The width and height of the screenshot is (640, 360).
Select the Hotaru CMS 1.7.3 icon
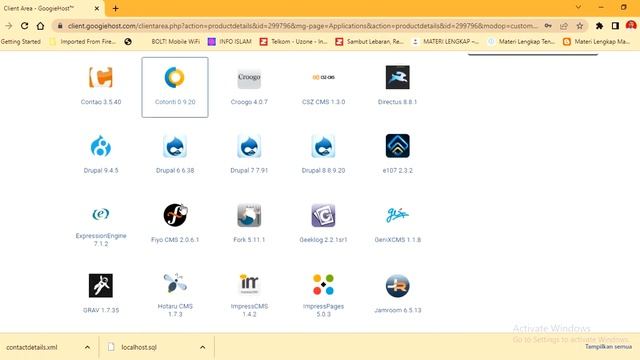tap(175, 283)
